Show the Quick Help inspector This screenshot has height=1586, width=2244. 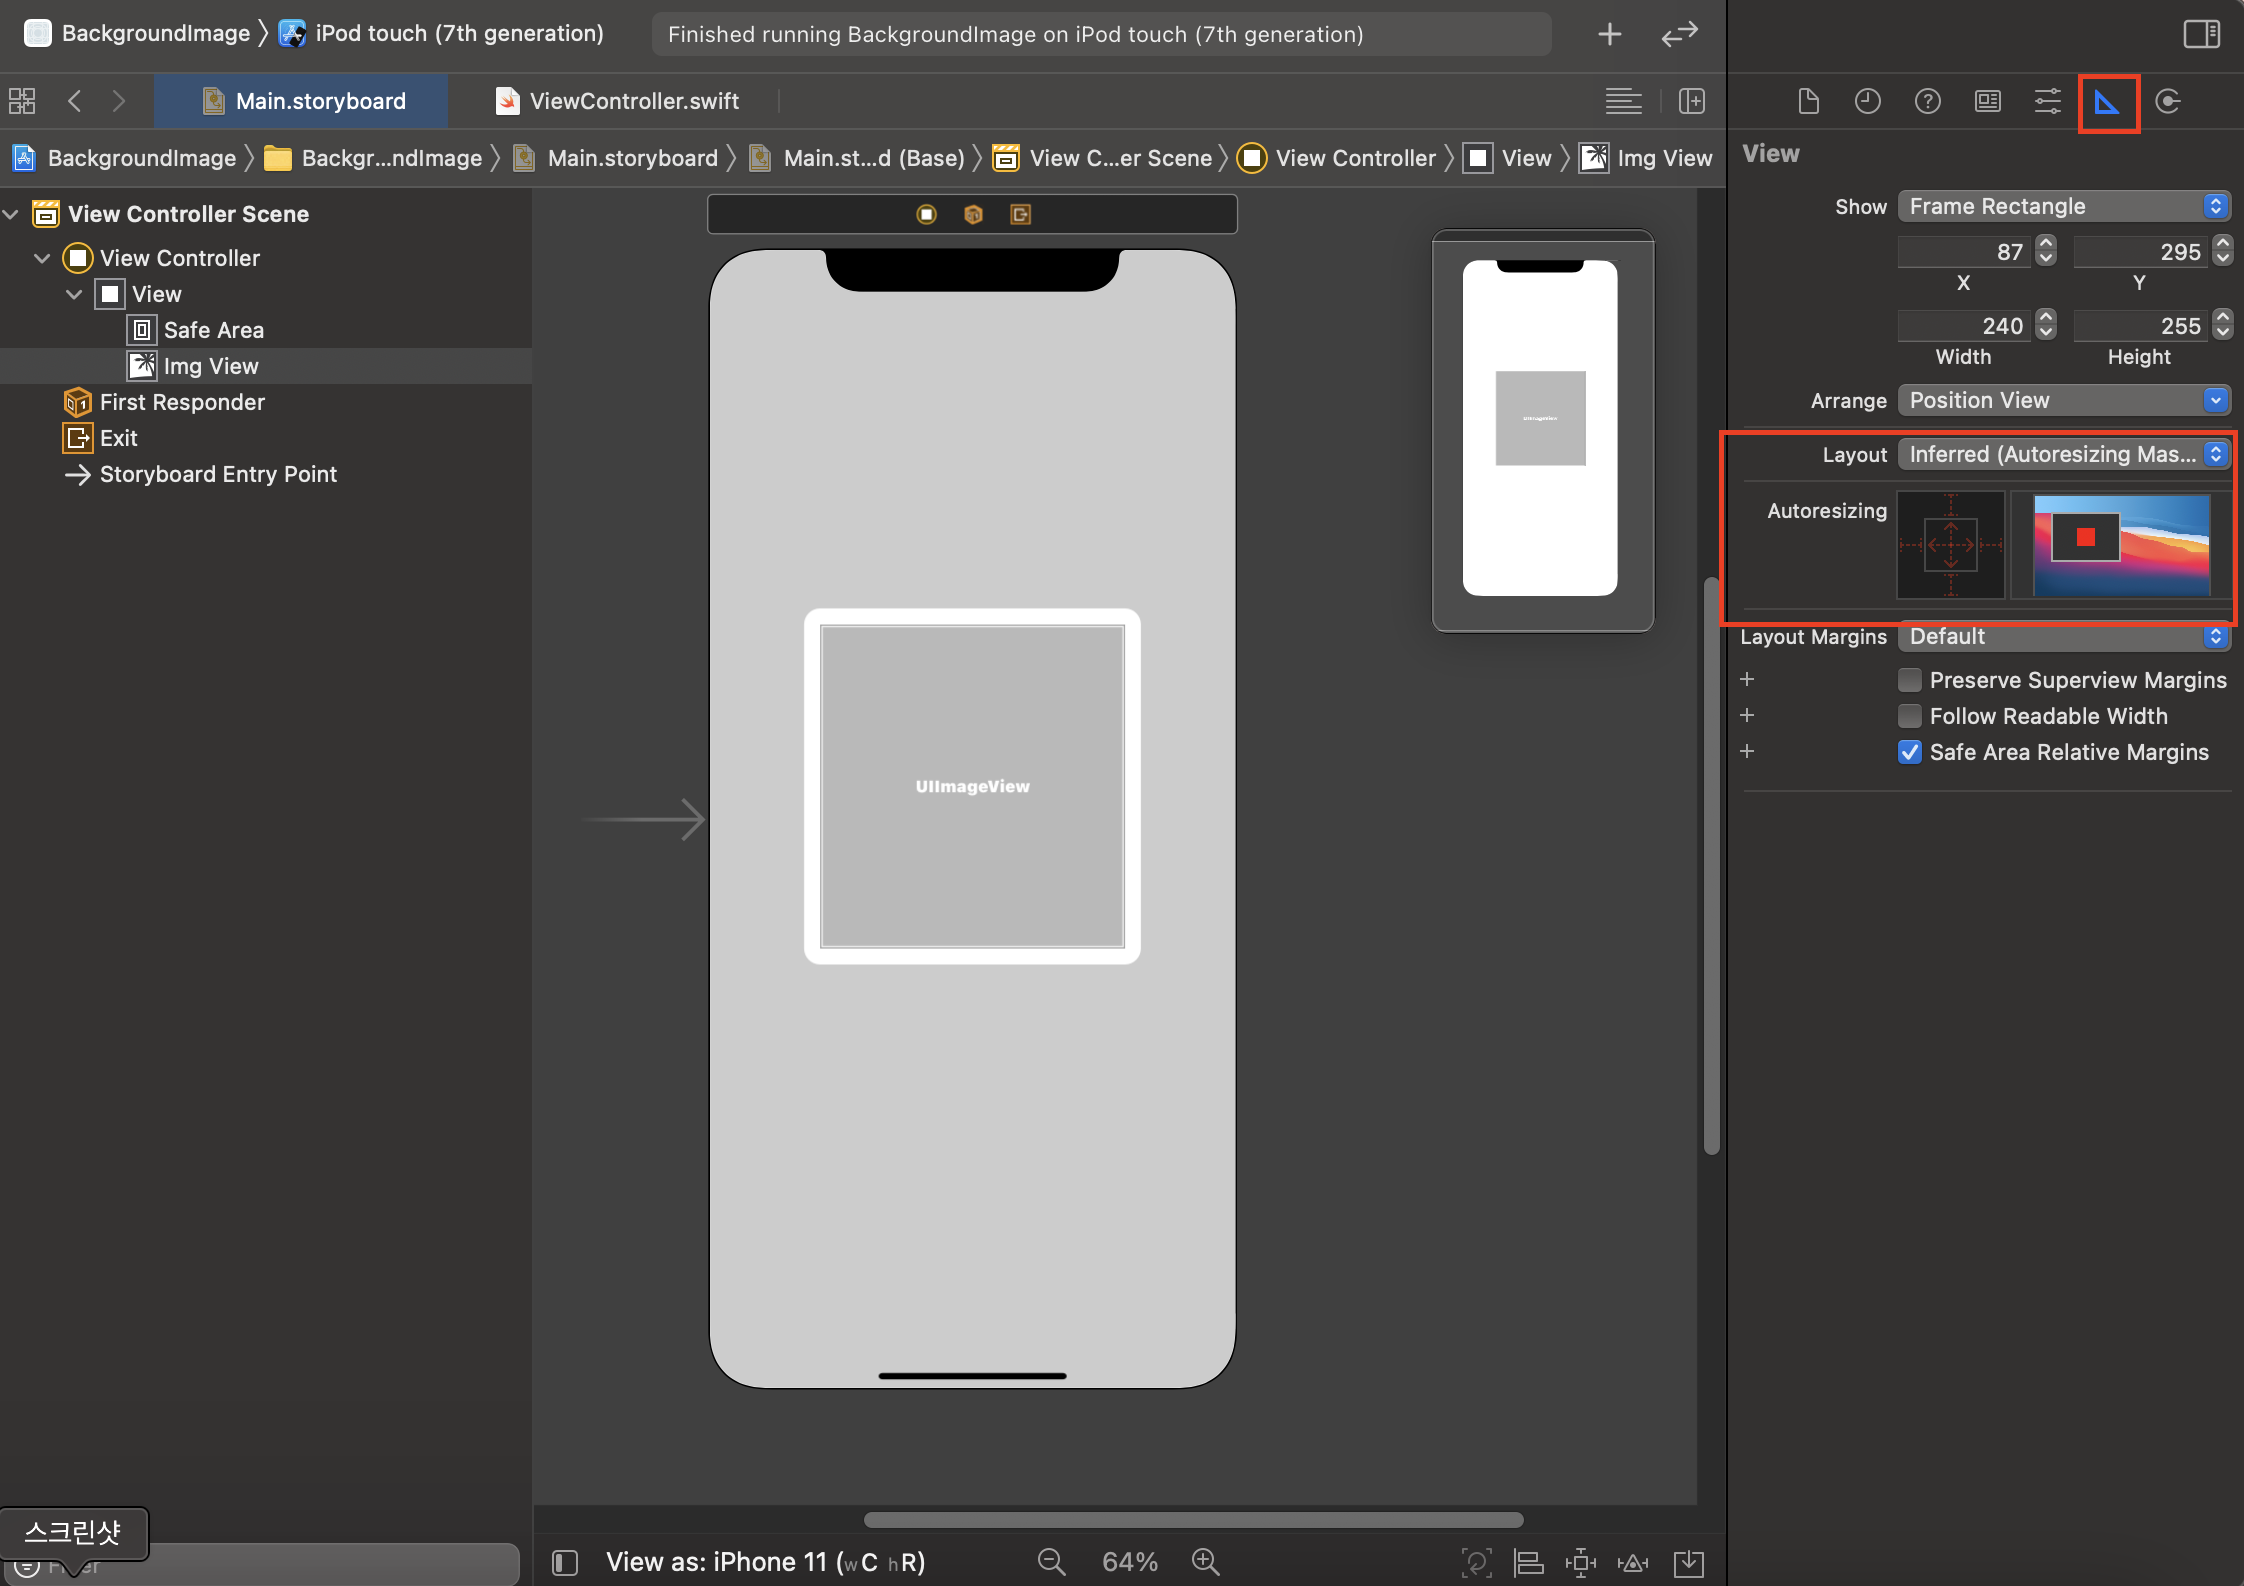coord(1927,102)
